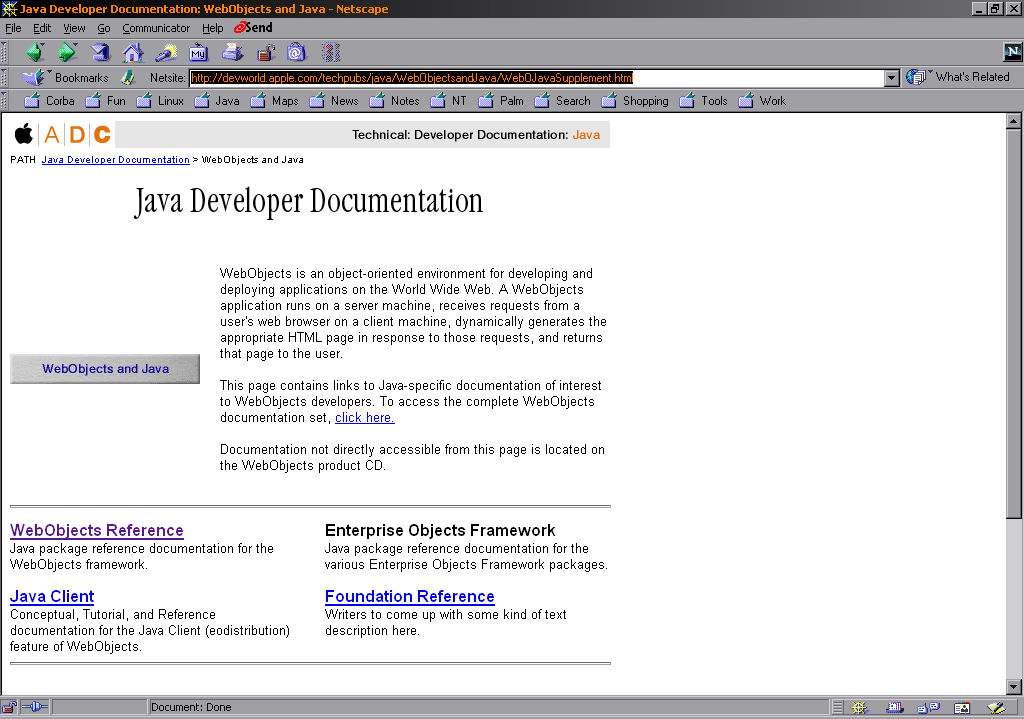Open the Notes bookmark folder
Viewport: 1024px width, 719px height.
pos(394,101)
